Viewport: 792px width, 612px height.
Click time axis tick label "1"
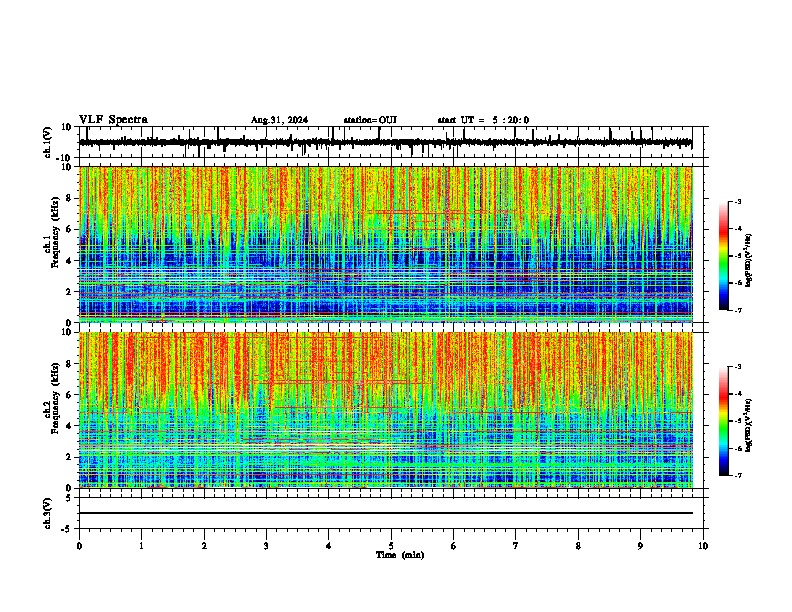click(141, 546)
